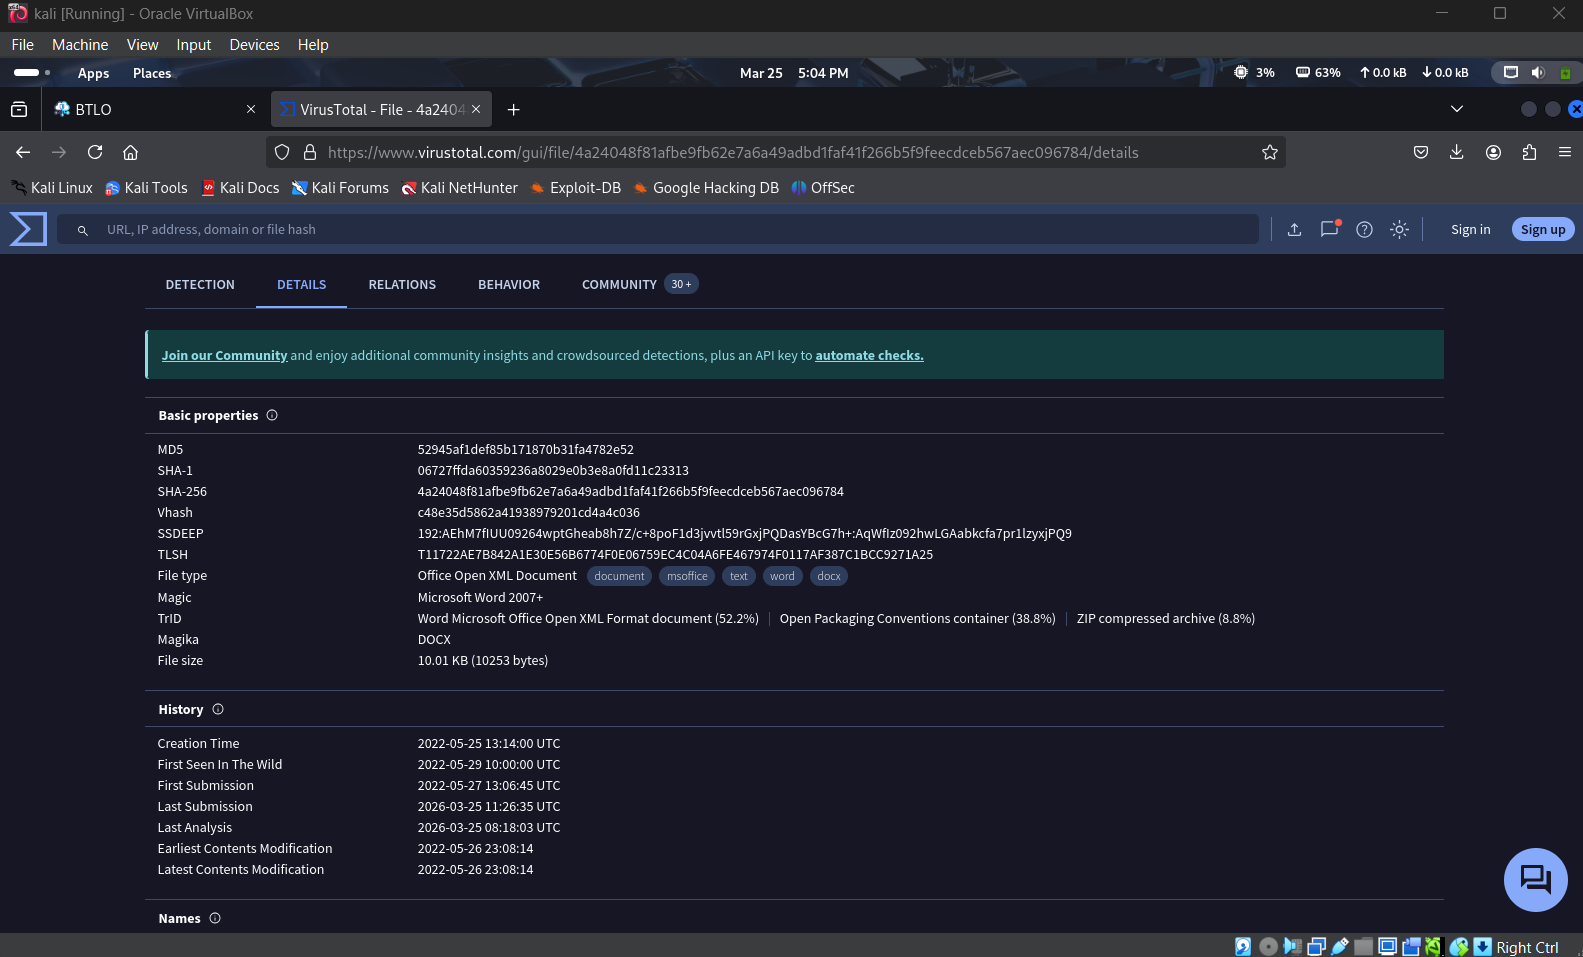Image resolution: width=1583 pixels, height=957 pixels.
Task: Open the BEHAVIOR tab
Action: coord(509,284)
